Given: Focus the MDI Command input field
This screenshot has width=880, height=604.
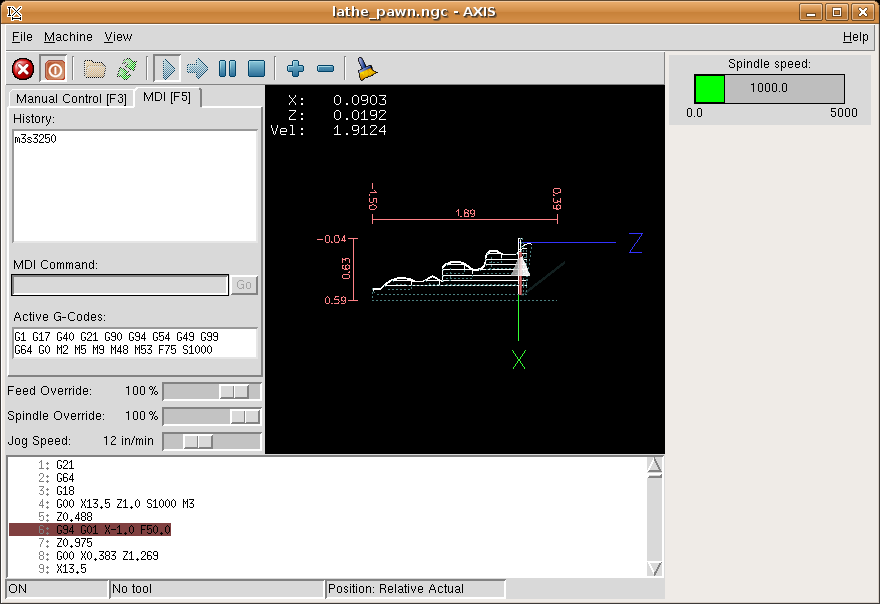Looking at the screenshot, I should tap(120, 285).
